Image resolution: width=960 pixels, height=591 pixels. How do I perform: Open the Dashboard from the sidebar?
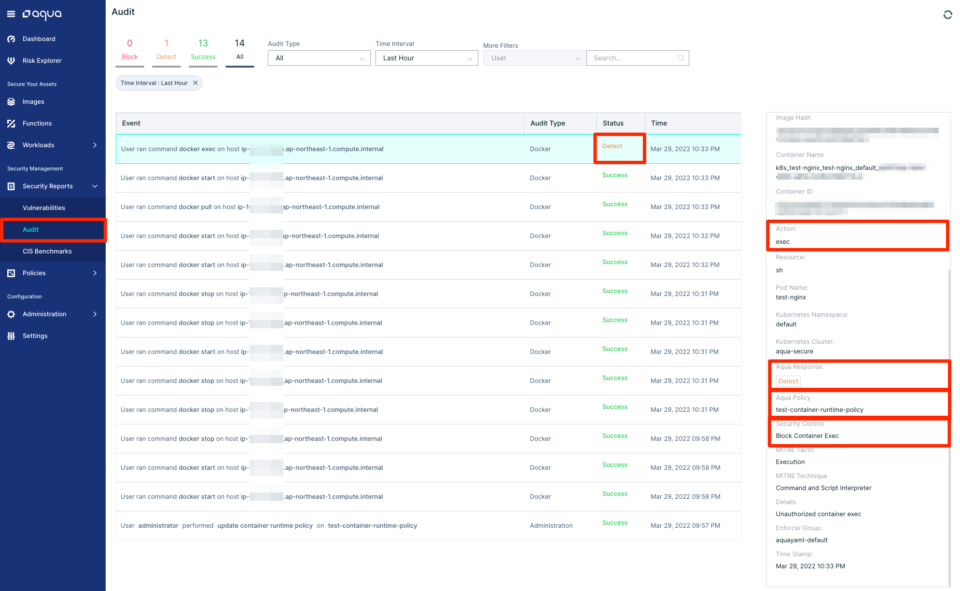[40, 38]
